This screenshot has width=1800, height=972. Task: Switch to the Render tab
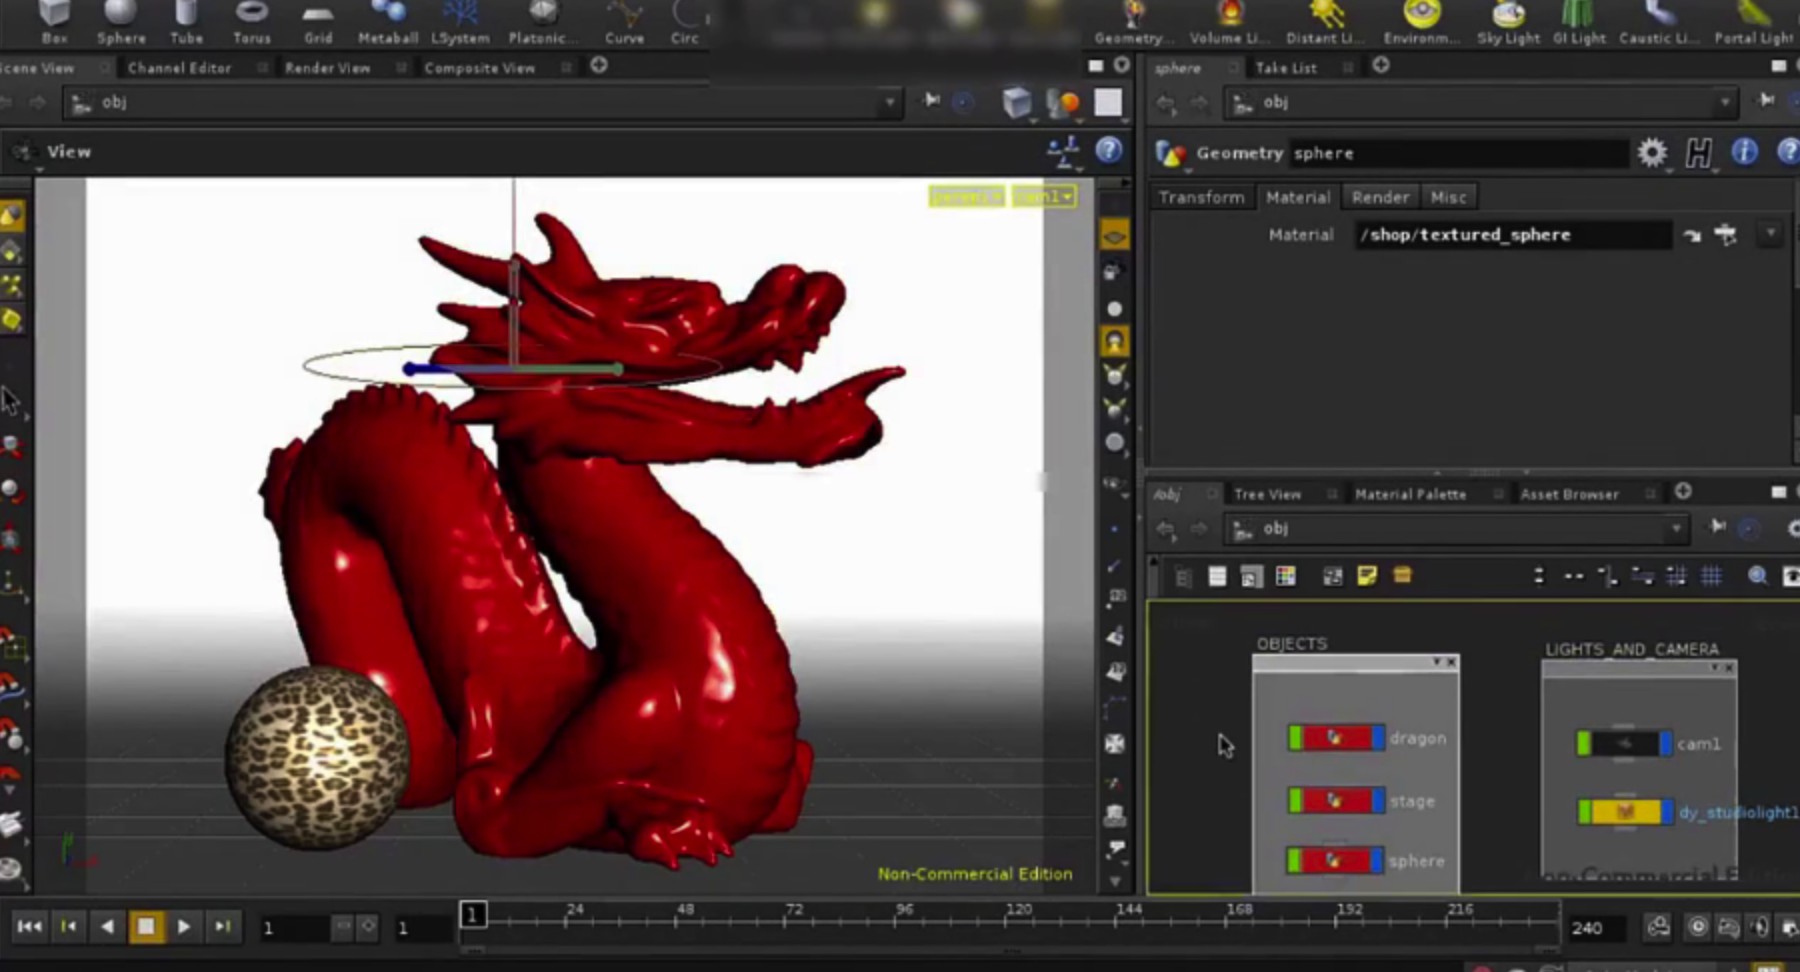[1380, 197]
